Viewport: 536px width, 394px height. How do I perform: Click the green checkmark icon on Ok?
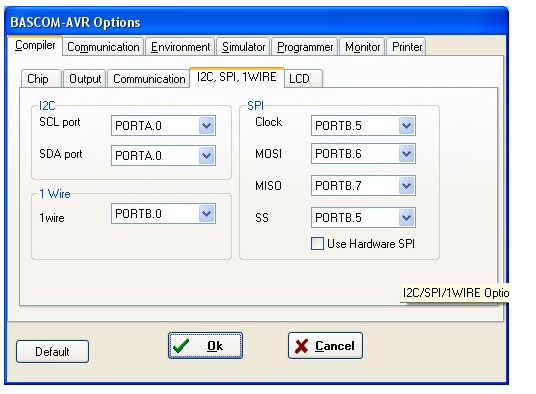[181, 346]
